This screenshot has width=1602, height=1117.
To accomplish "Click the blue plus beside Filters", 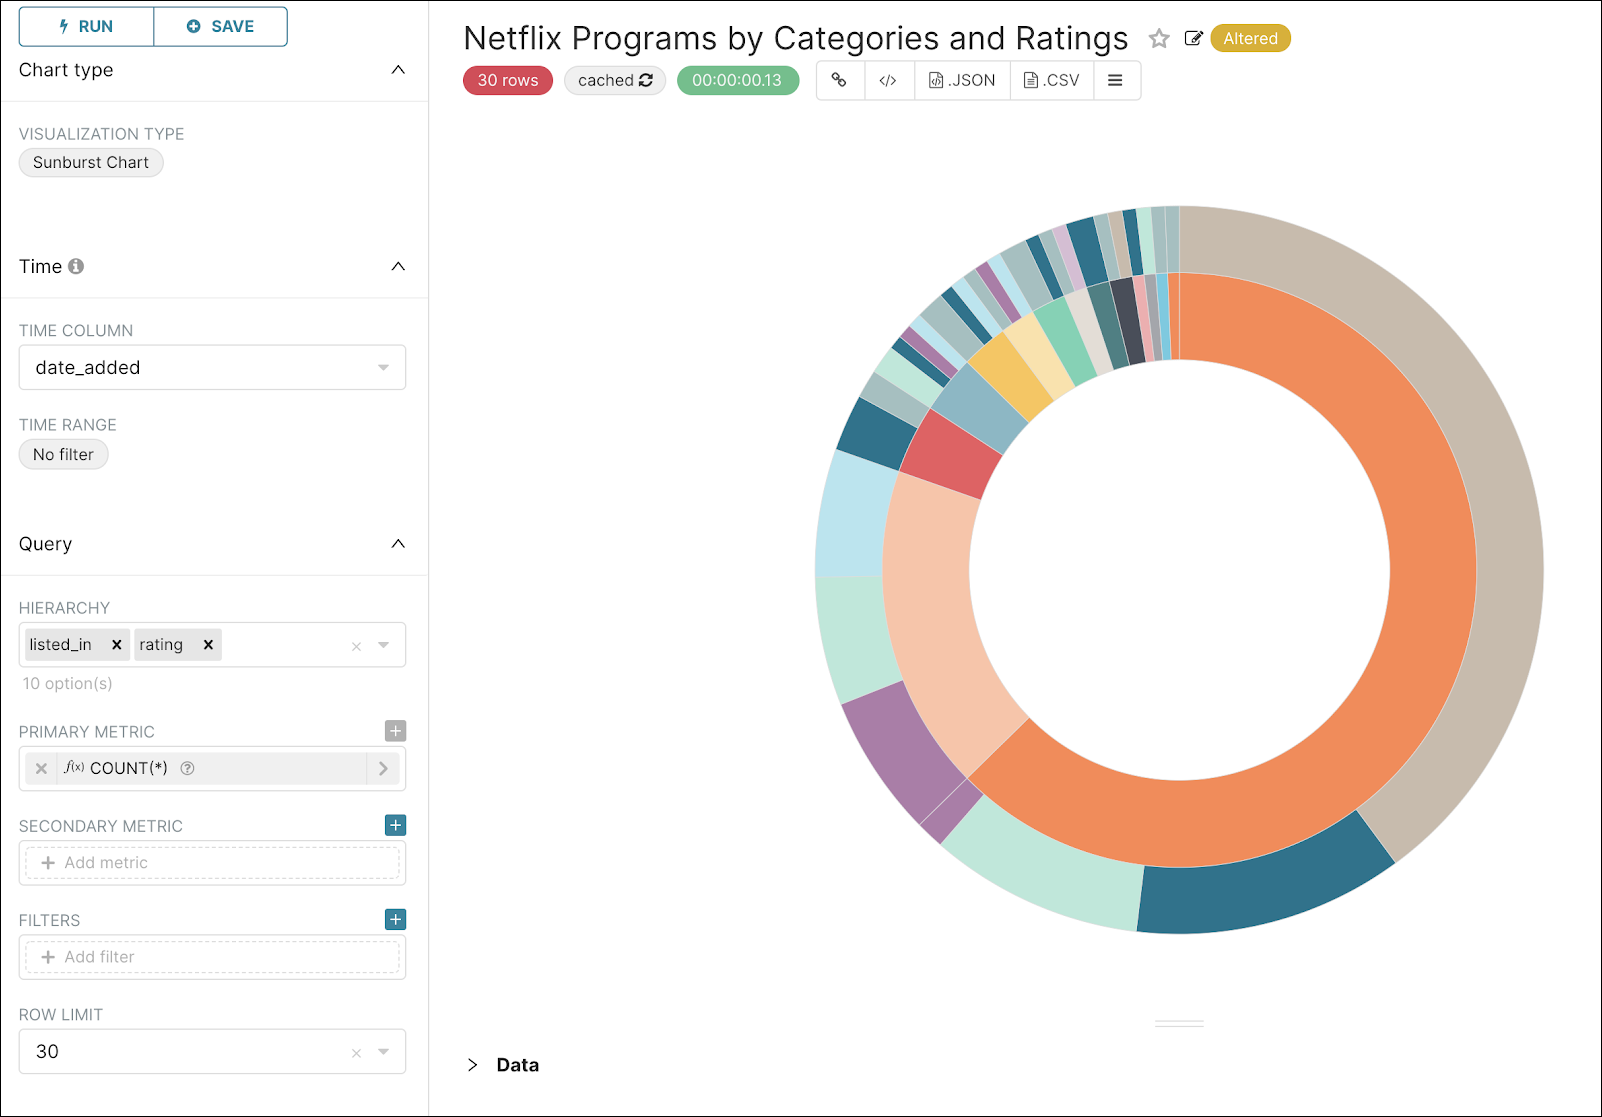I will (395, 919).
